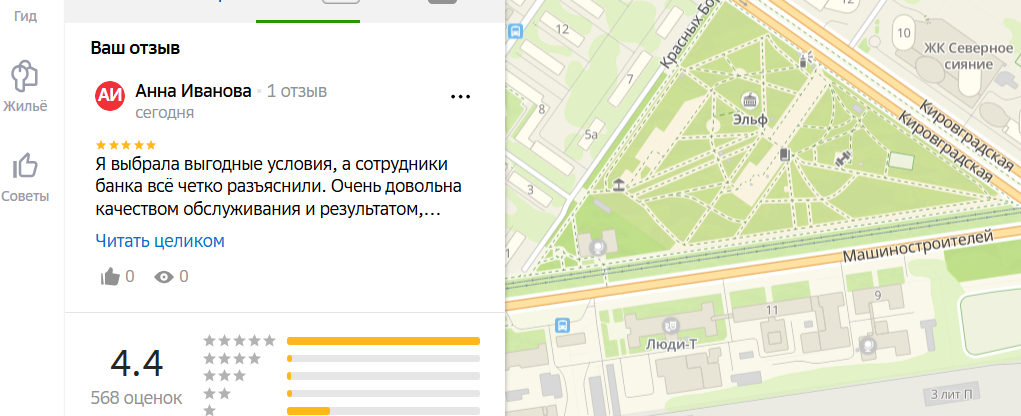Image resolution: width=1021 pixels, height=416 pixels.
Task: Click Анна Иванова's avatar icon
Action: point(111,96)
